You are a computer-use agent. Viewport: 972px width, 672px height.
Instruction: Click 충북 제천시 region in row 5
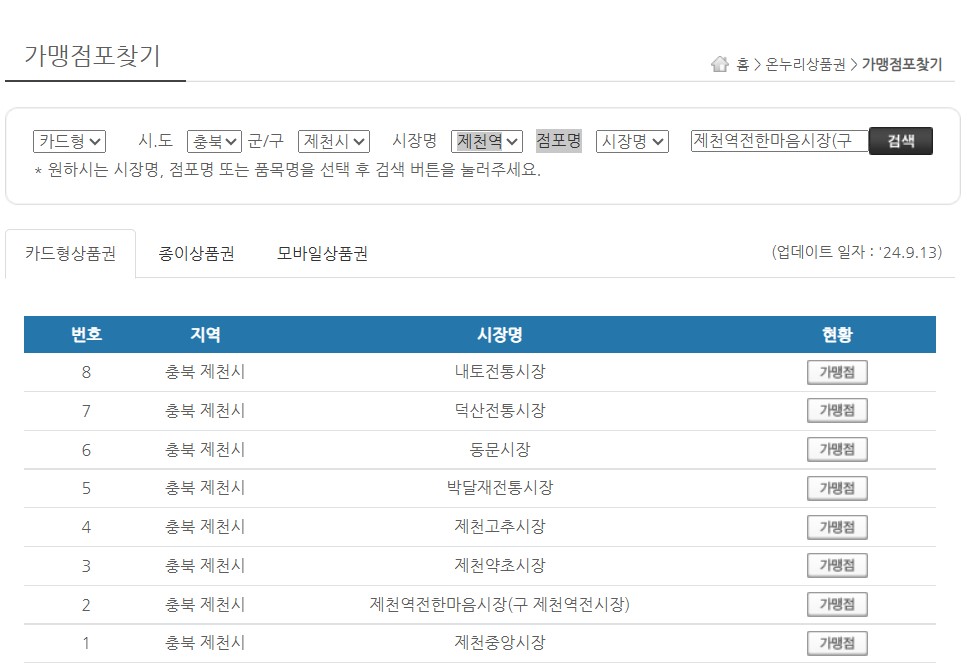pos(205,488)
